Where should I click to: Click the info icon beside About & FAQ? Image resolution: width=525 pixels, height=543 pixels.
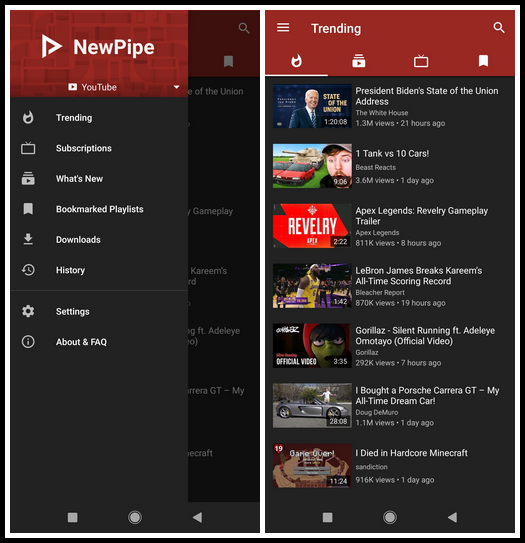tap(28, 341)
